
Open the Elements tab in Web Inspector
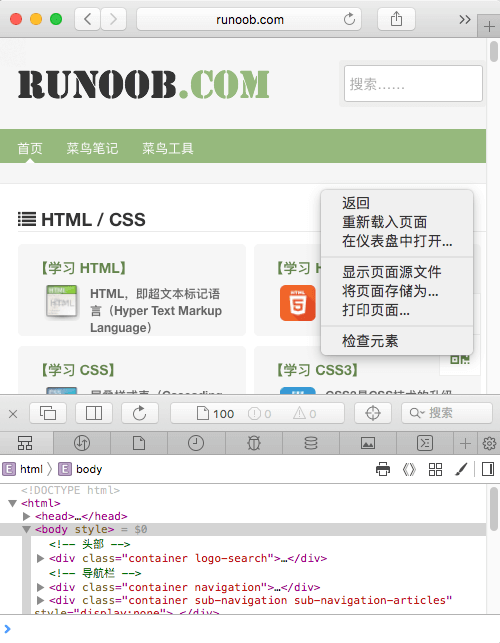tap(25, 443)
